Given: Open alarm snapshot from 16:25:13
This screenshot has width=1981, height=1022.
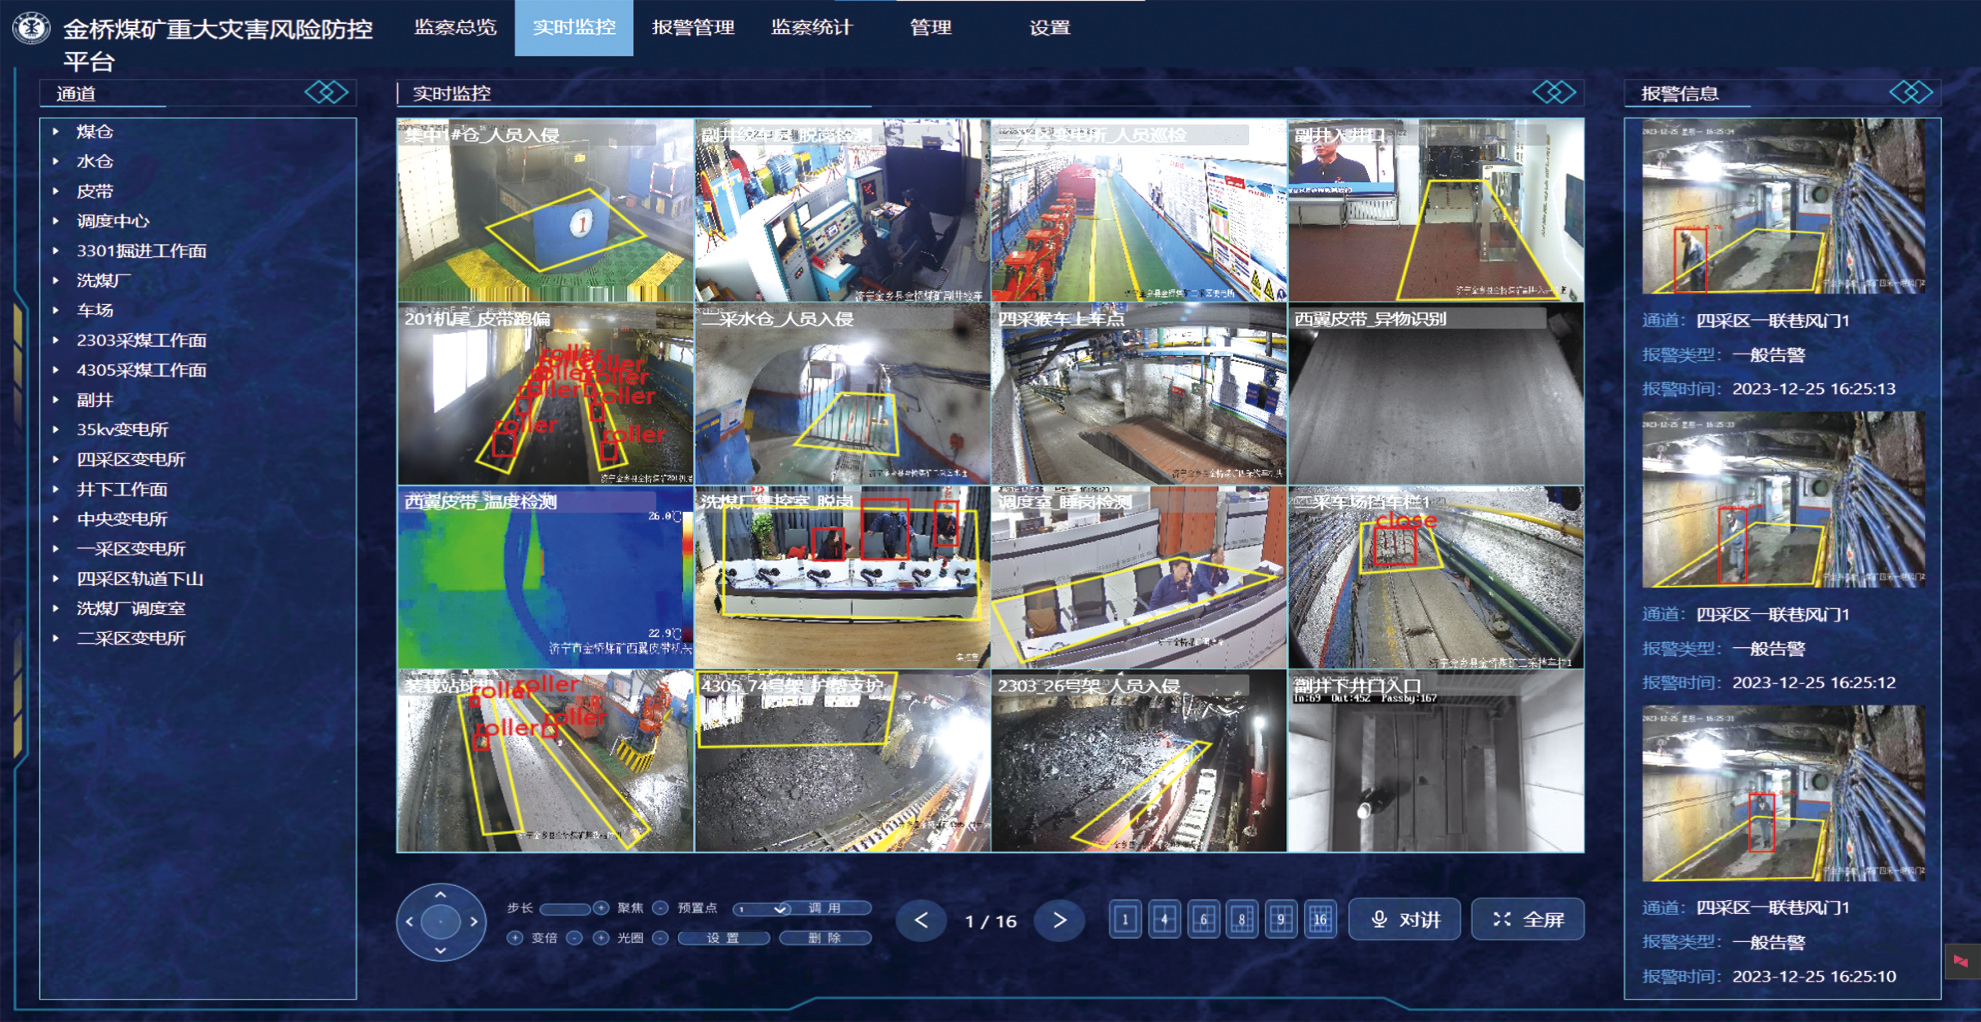Looking at the screenshot, I should click(x=1784, y=206).
